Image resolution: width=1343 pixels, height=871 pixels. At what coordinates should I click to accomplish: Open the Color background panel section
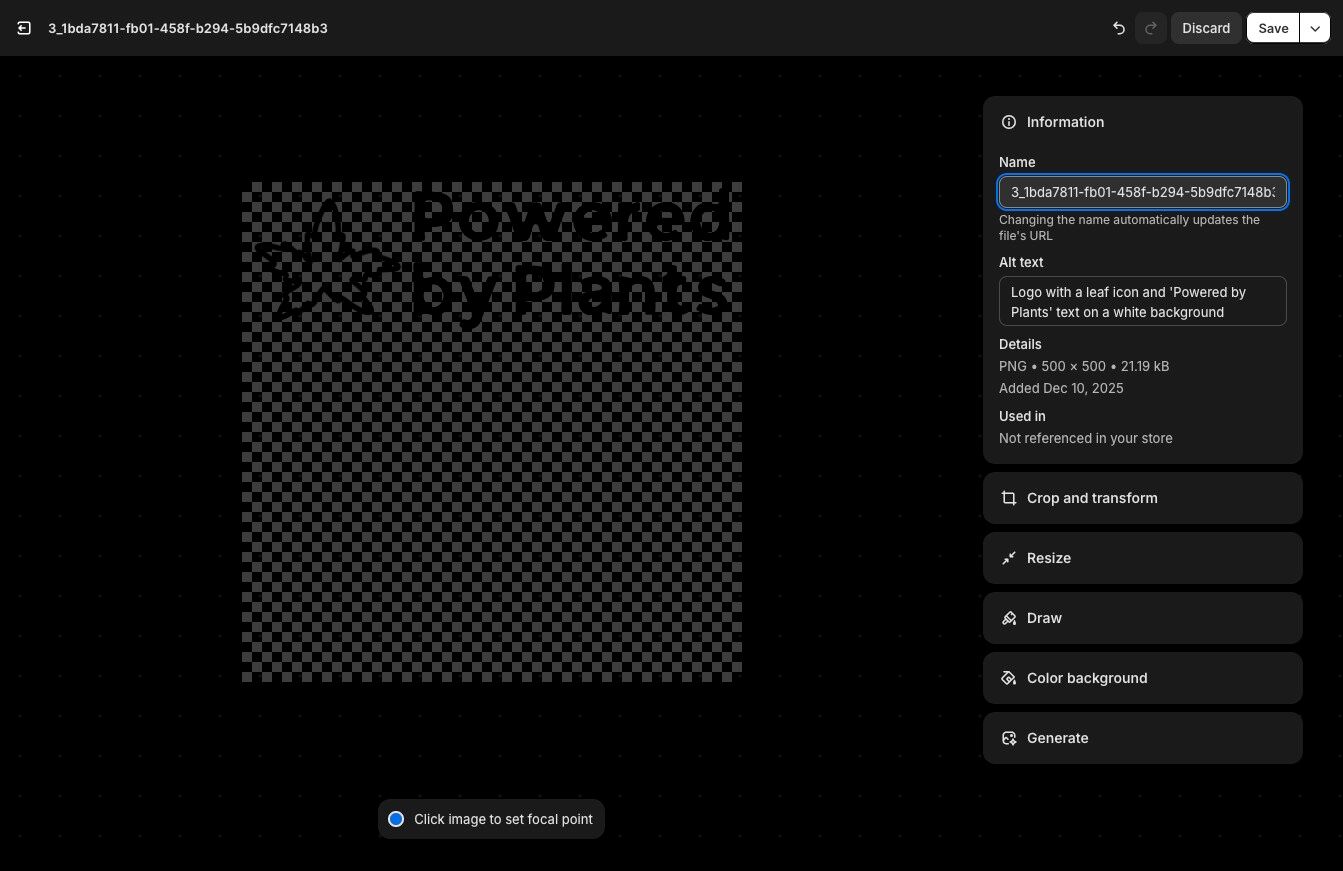[x=1143, y=678]
